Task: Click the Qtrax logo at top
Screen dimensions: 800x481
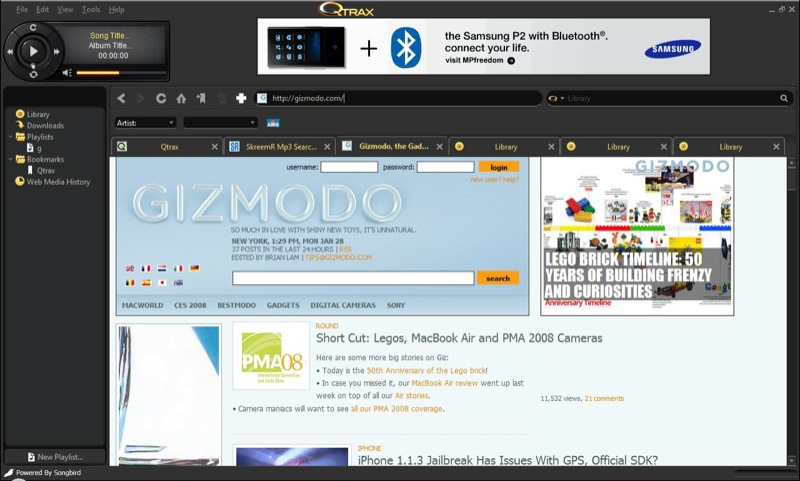Action: [x=347, y=9]
